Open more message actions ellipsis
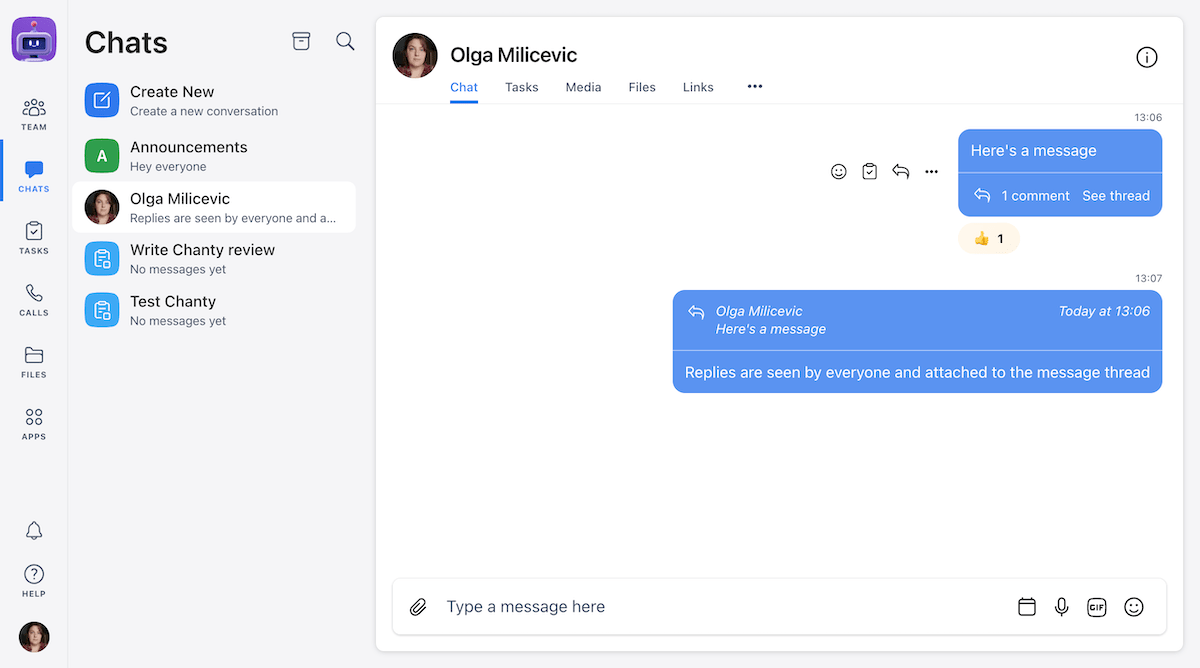Viewport: 1200px width, 668px height. [x=932, y=172]
